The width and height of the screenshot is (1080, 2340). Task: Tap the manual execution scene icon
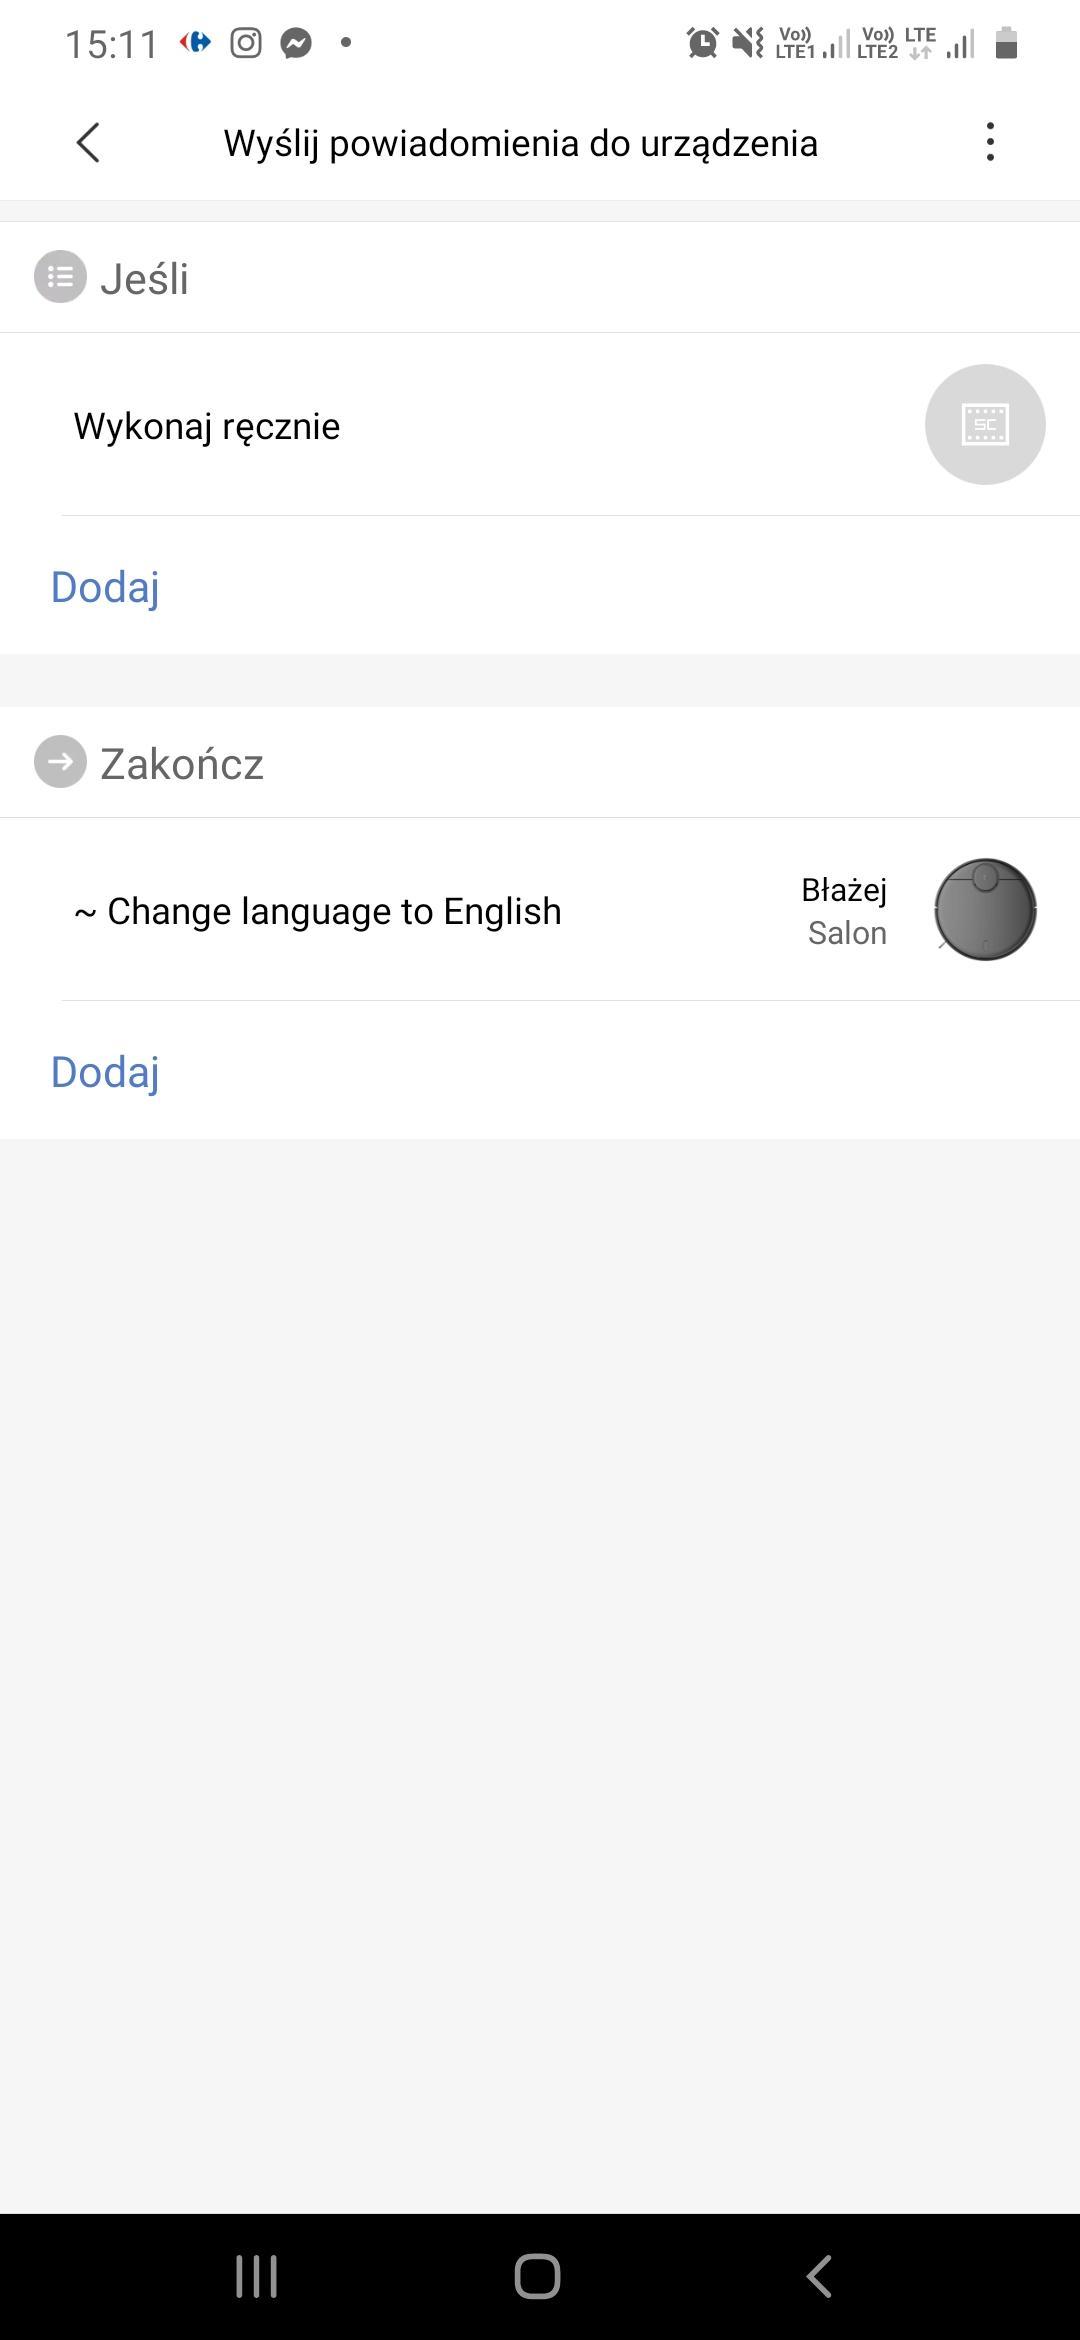point(985,425)
